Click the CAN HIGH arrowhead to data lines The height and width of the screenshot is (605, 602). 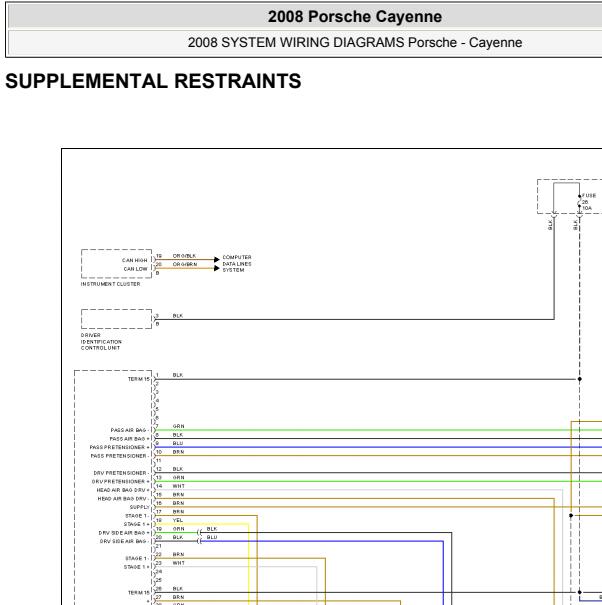[x=217, y=260]
